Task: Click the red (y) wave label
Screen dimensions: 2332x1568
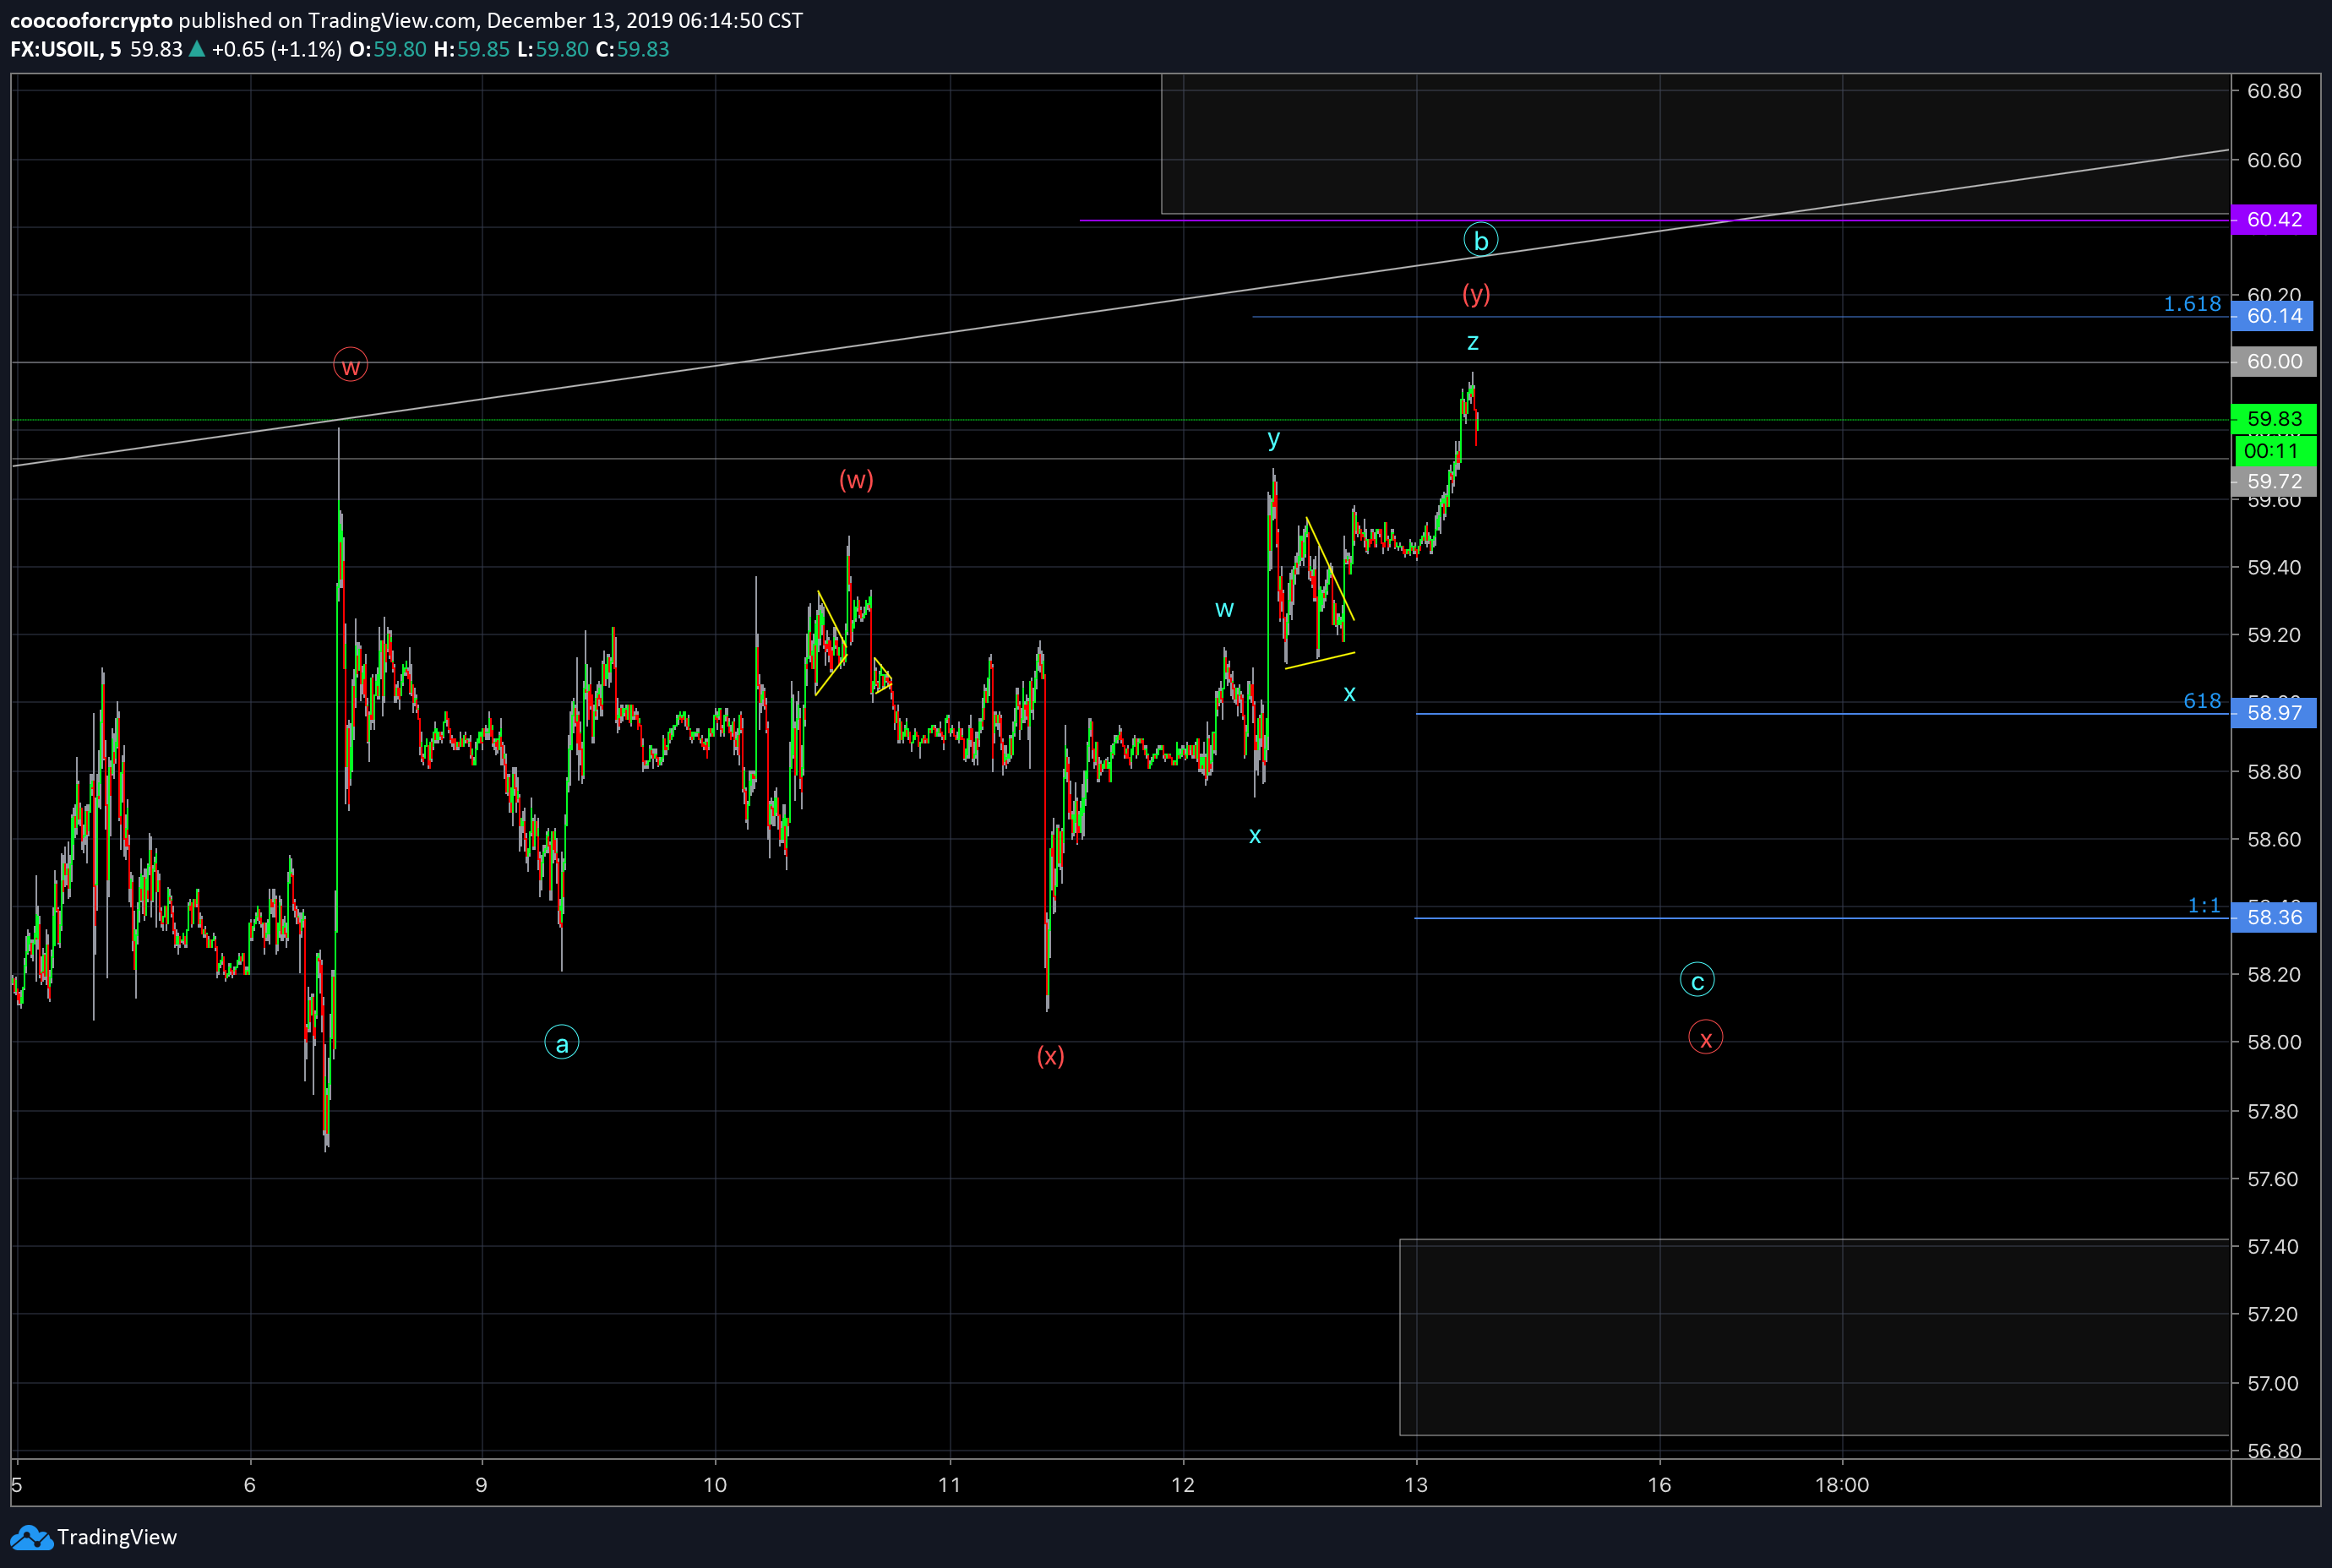Action: click(1476, 294)
